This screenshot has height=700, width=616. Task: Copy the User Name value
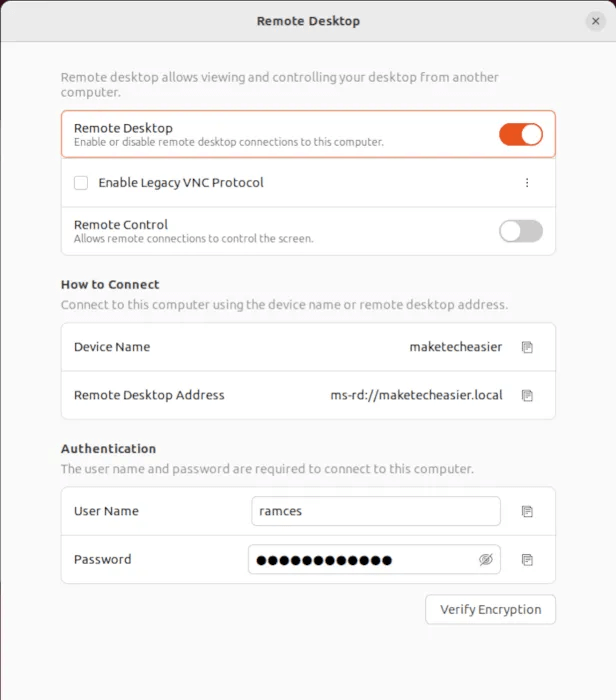[x=527, y=511]
